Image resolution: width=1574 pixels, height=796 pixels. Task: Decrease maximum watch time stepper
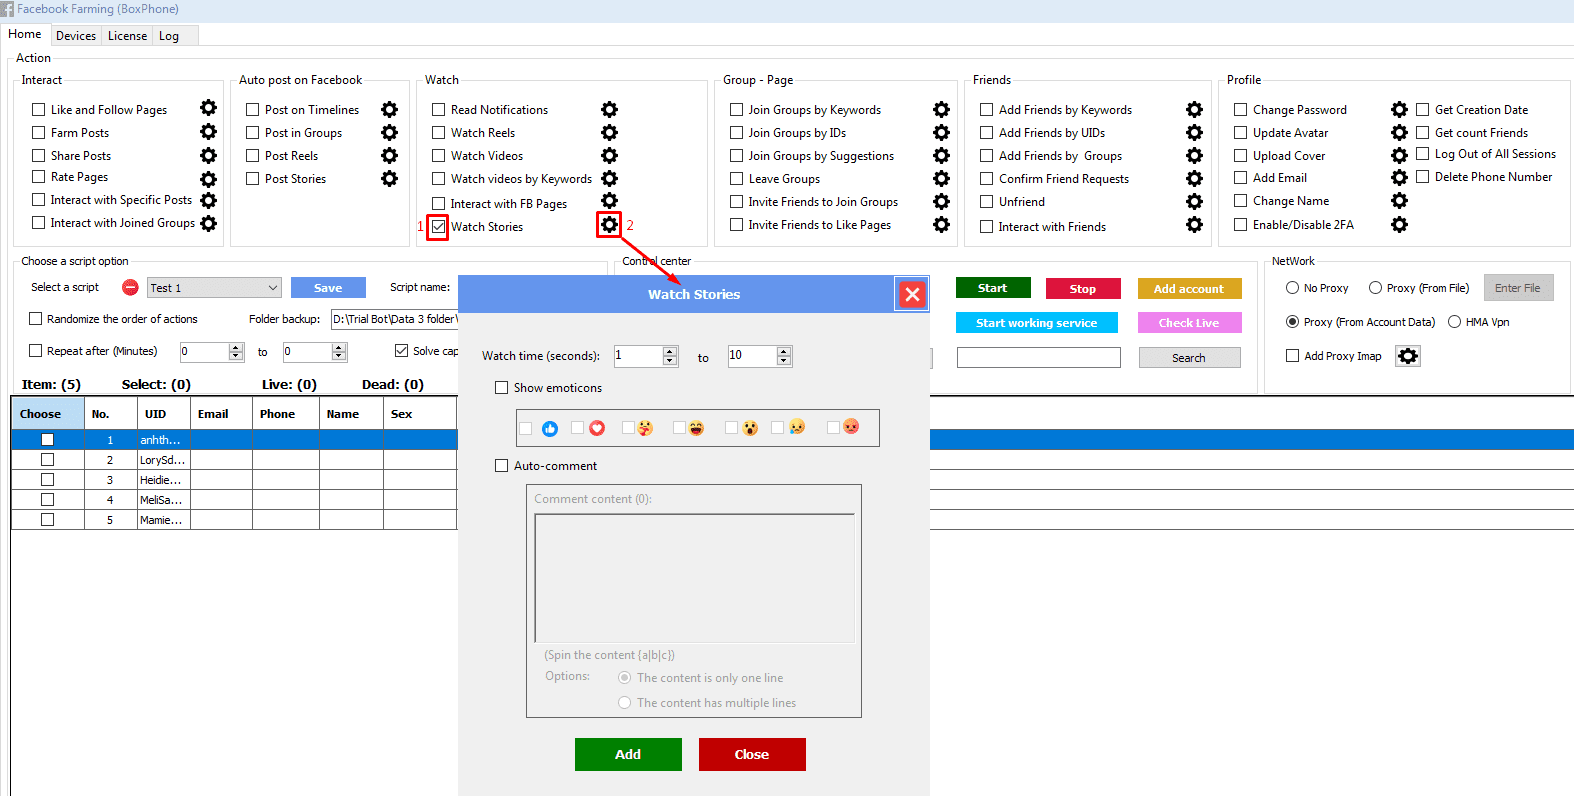784,361
